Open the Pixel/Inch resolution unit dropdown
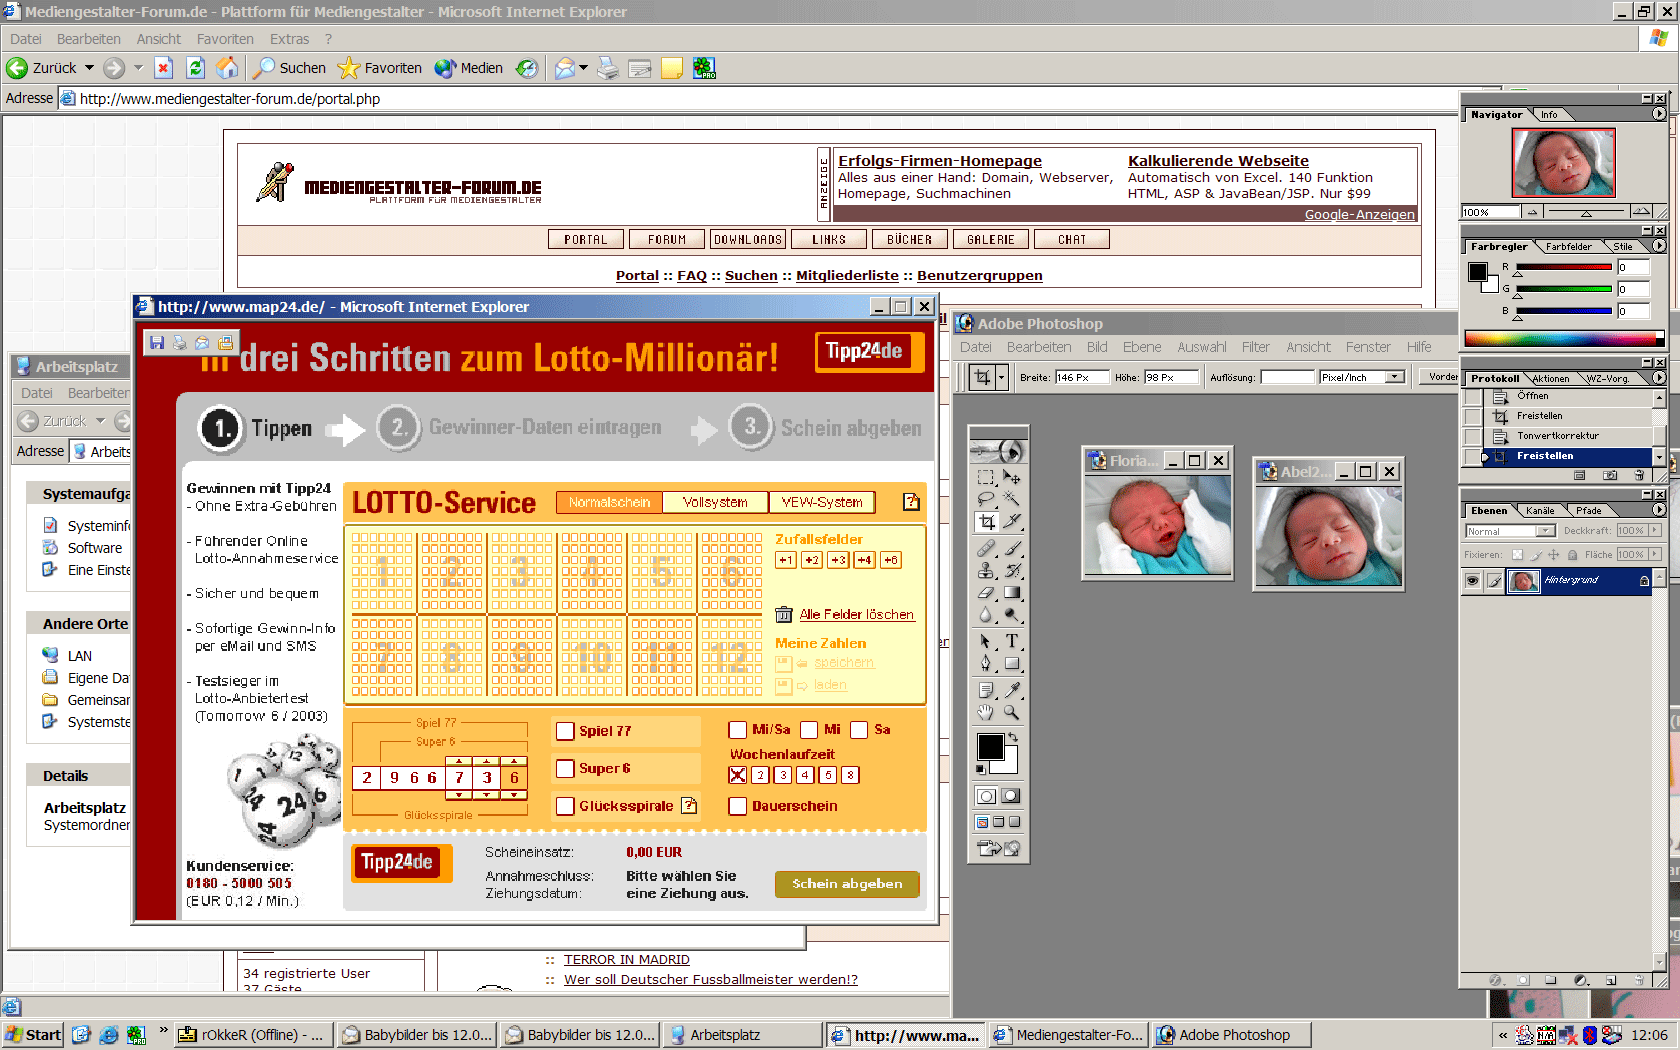Viewport: 1680px width, 1050px height. coord(1394,377)
